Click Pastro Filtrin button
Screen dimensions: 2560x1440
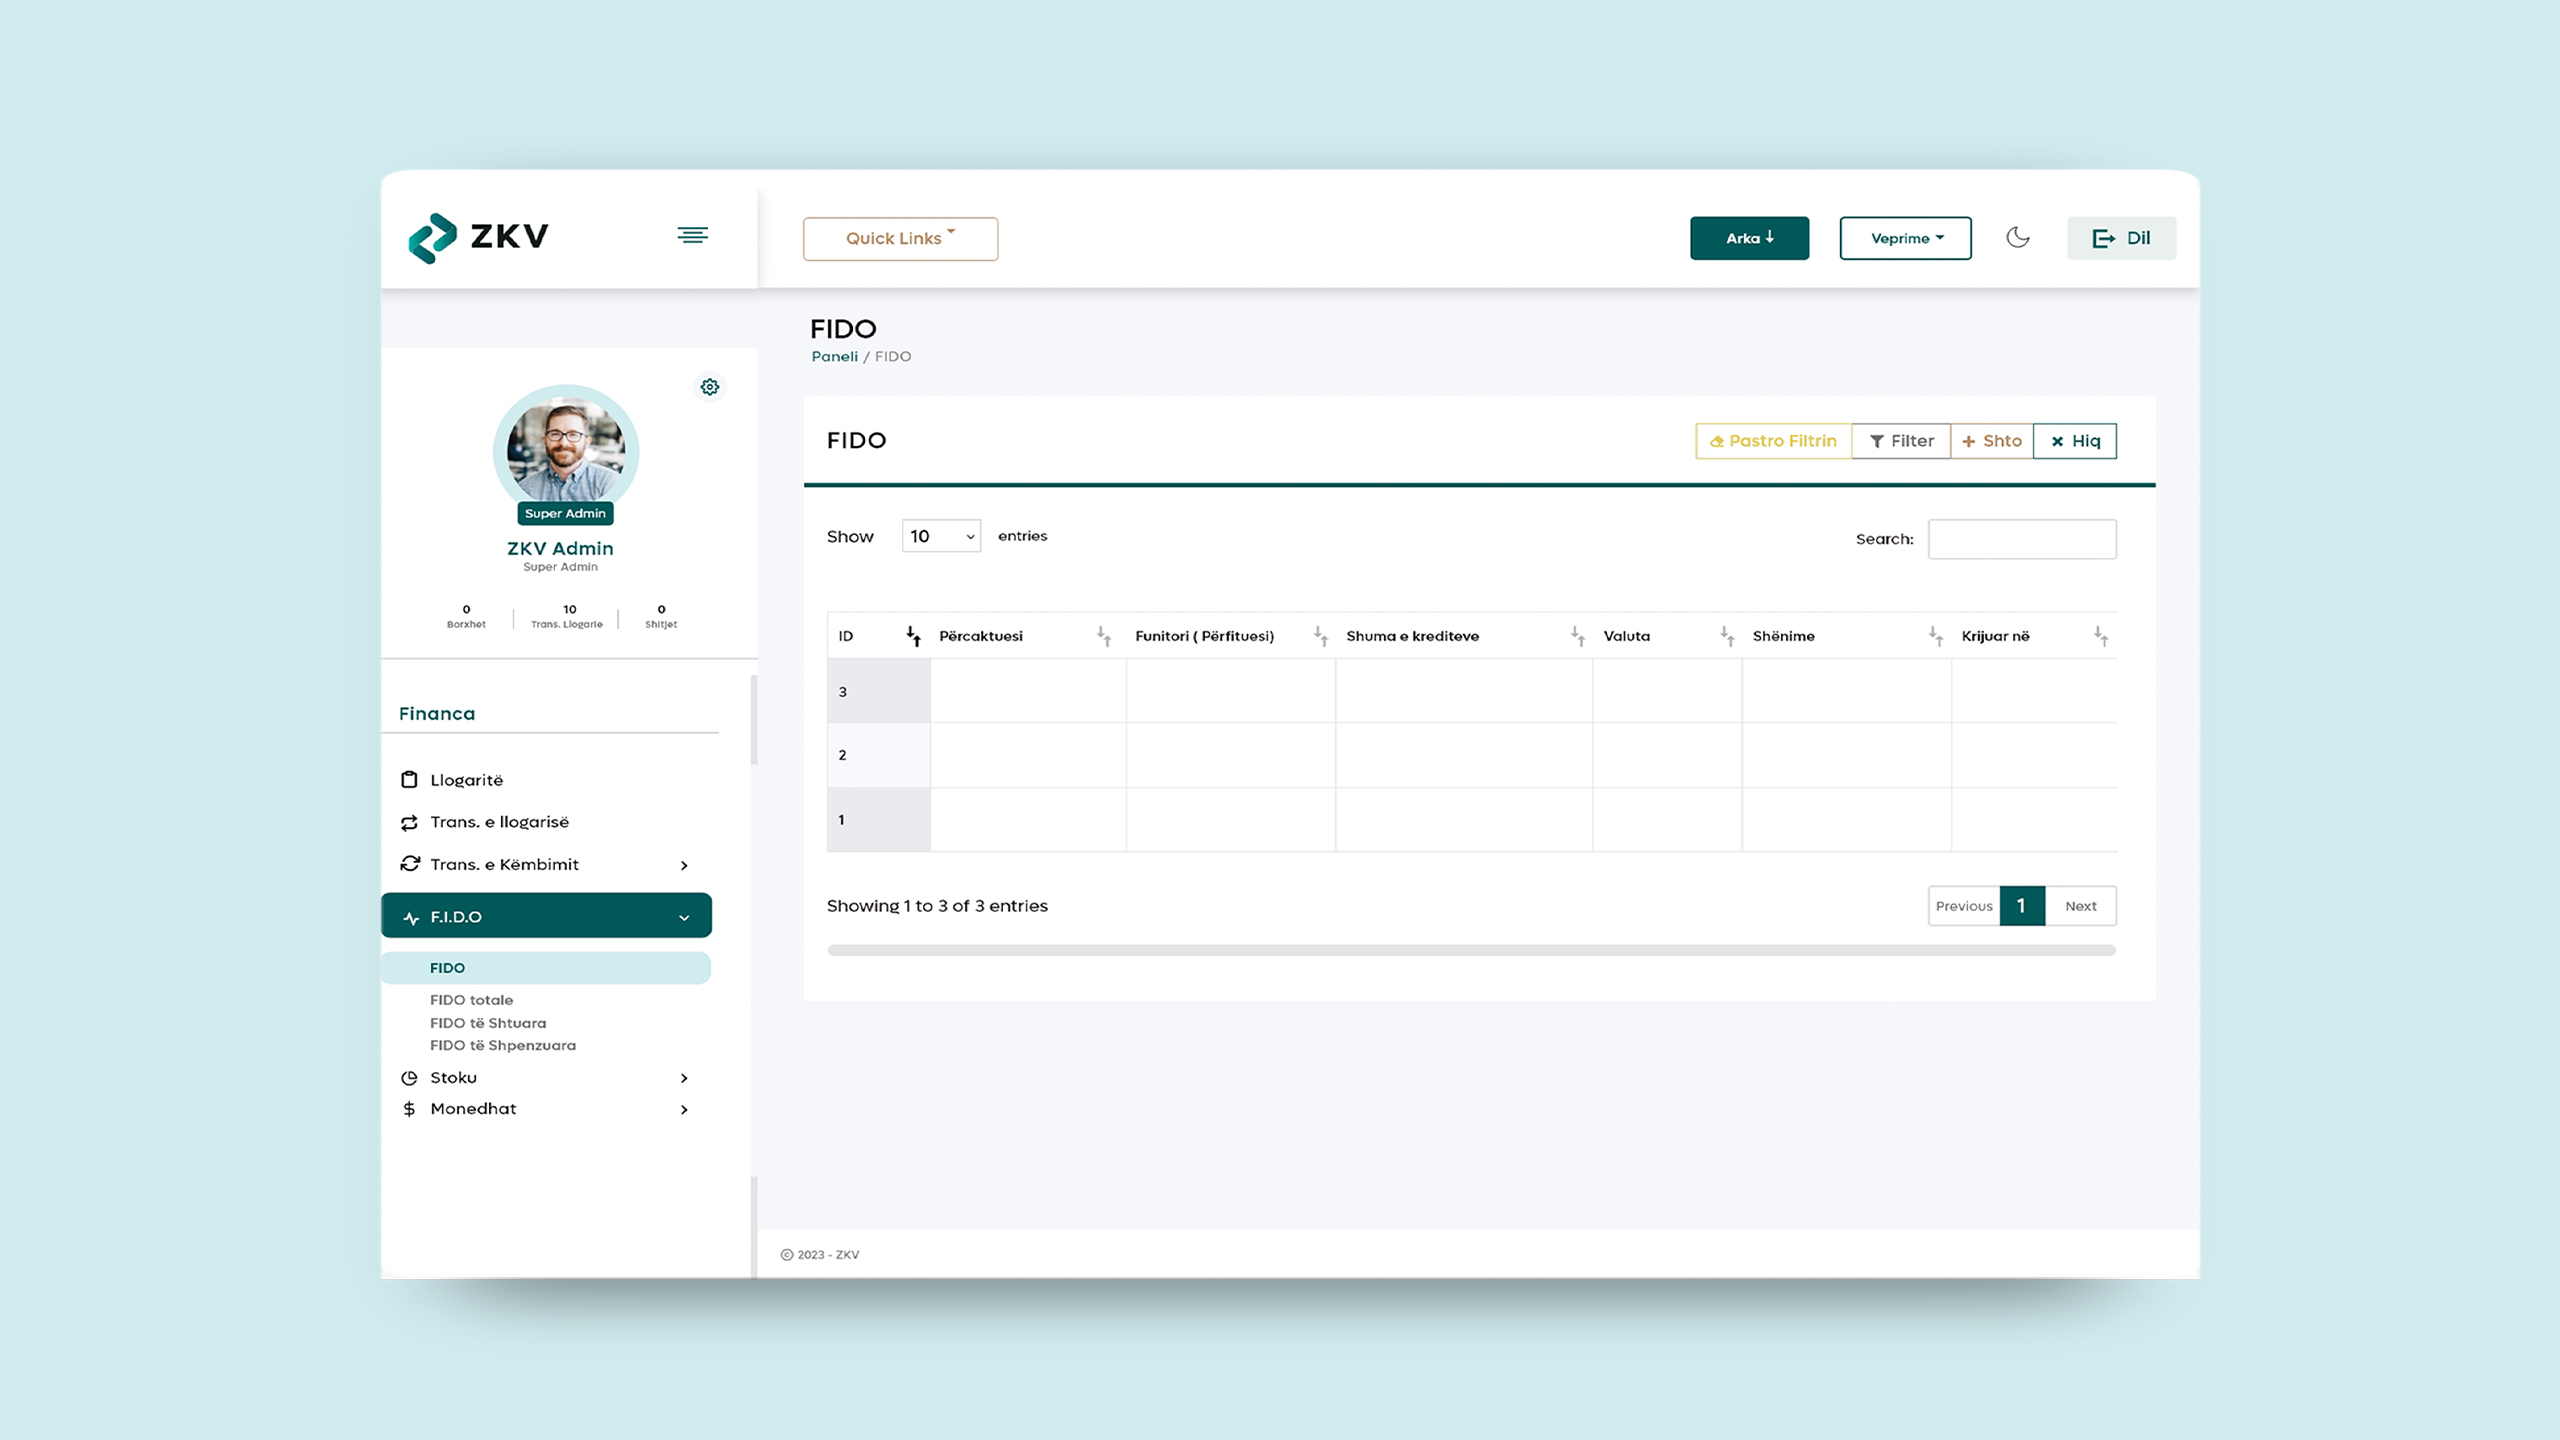1773,441
